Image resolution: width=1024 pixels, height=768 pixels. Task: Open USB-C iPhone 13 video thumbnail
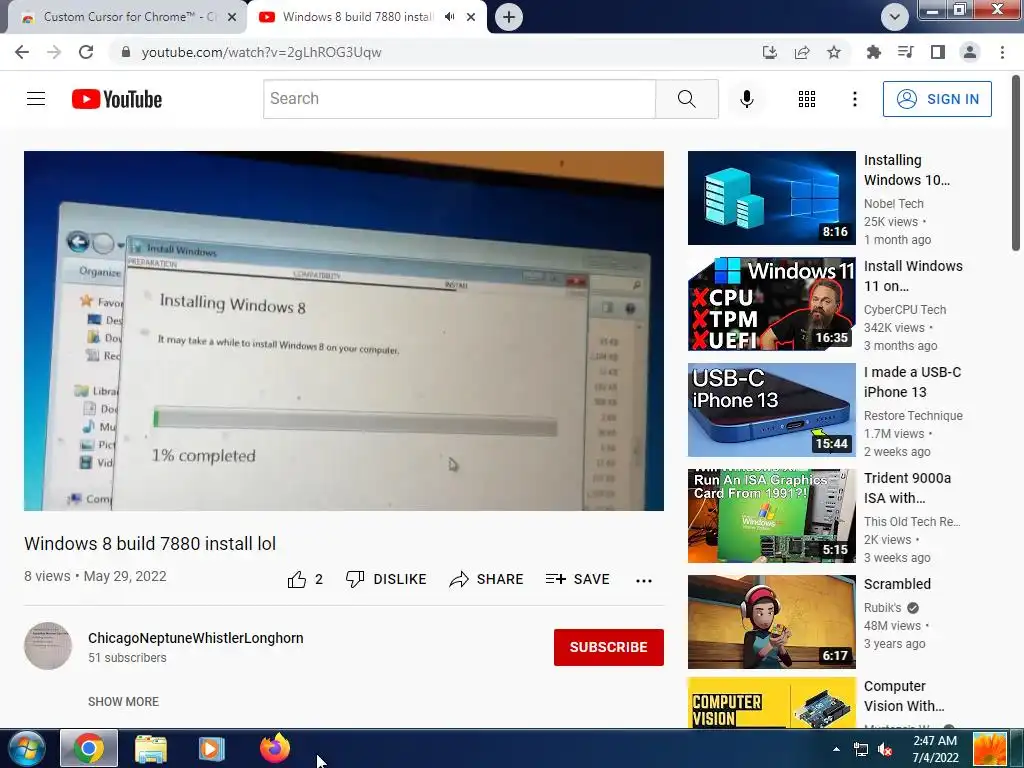pyautogui.click(x=772, y=409)
